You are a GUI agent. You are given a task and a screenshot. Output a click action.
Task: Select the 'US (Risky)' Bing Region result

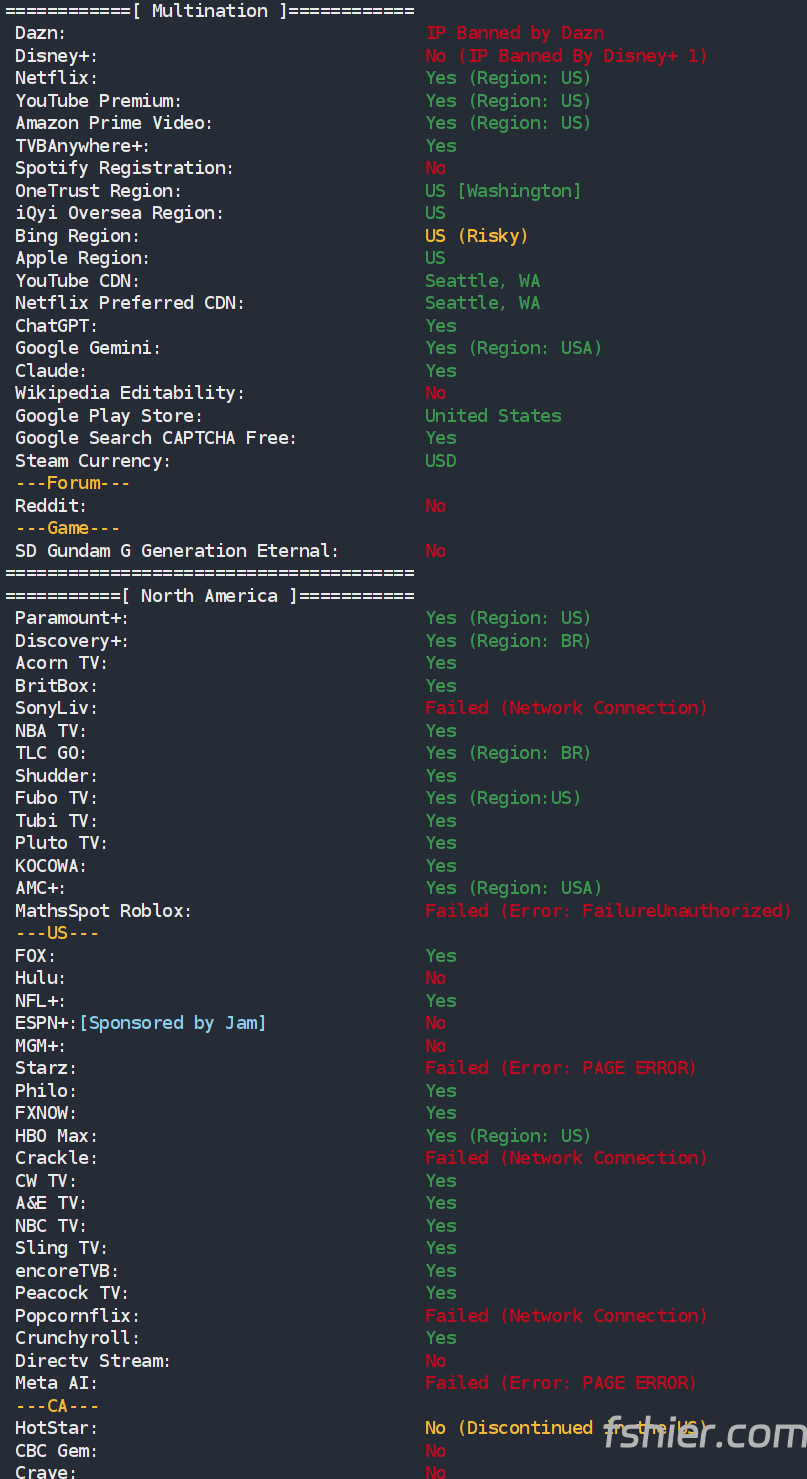pos(476,236)
